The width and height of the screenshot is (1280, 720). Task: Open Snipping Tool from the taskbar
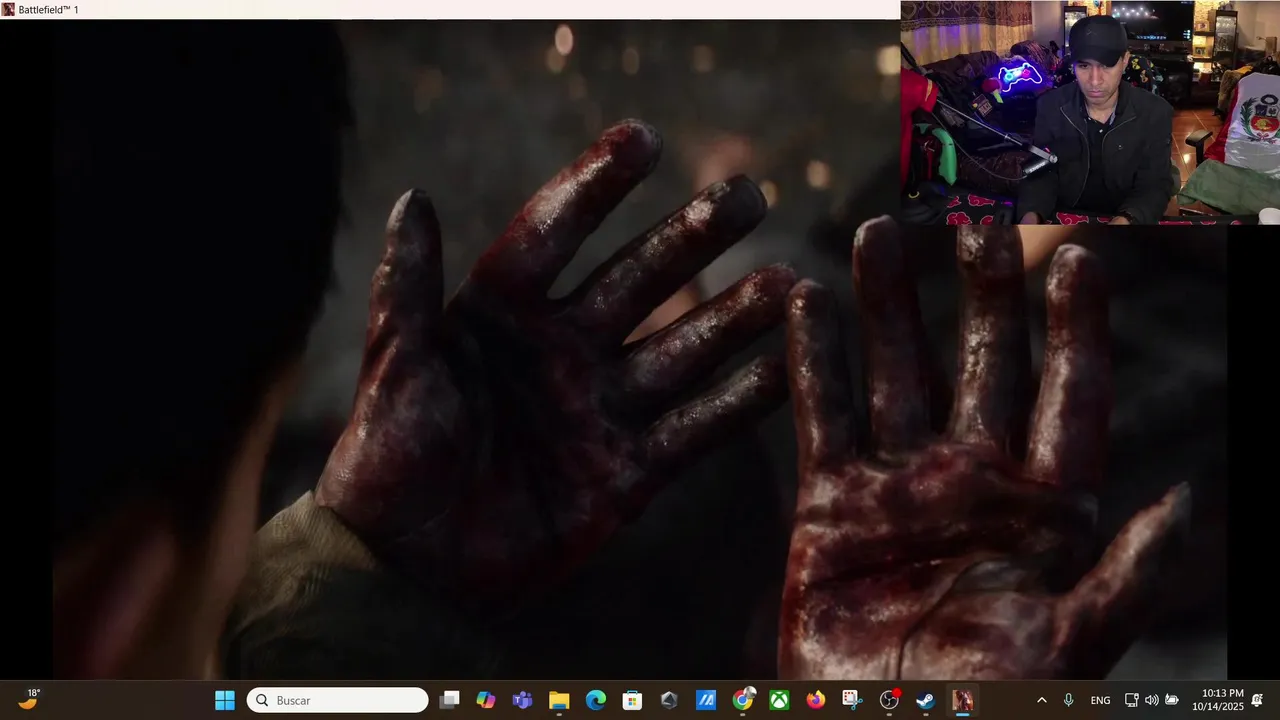click(851, 700)
